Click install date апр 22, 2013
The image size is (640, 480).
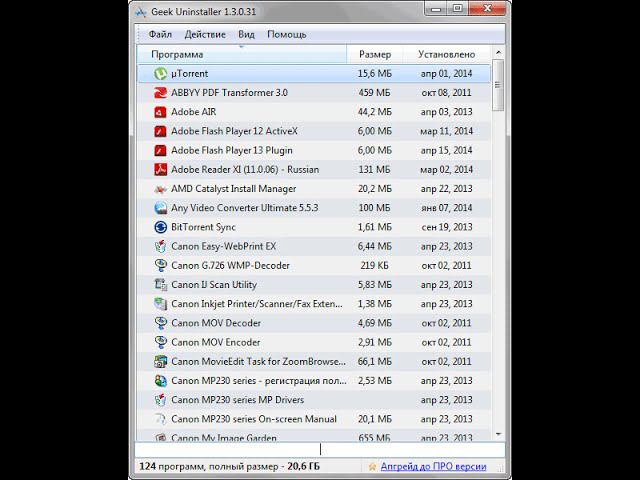tap(447, 189)
